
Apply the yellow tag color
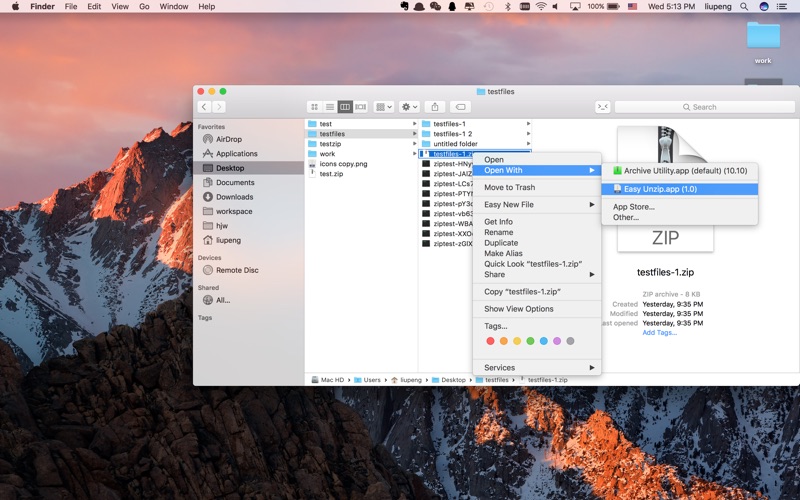(517, 341)
